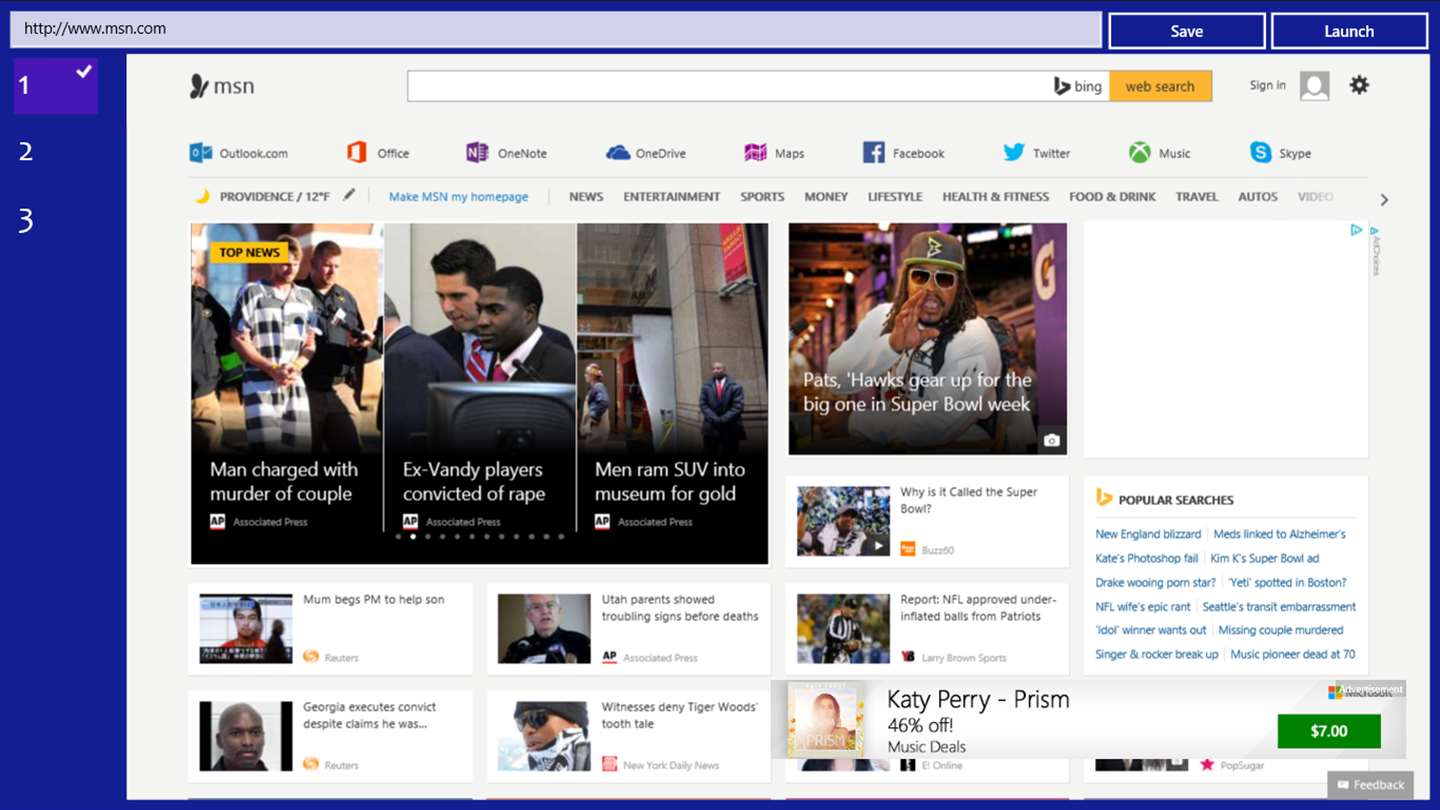Click the OneNote notebook icon

coord(477,153)
